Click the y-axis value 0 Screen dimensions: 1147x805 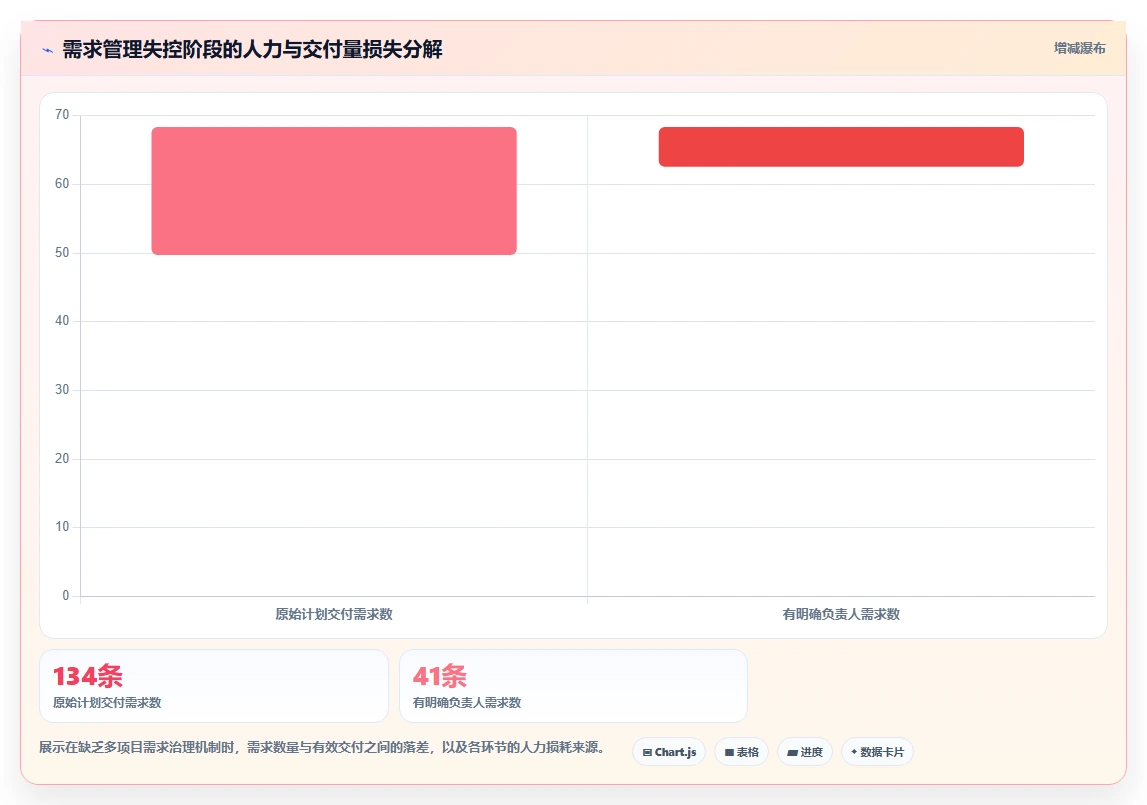(x=66, y=596)
